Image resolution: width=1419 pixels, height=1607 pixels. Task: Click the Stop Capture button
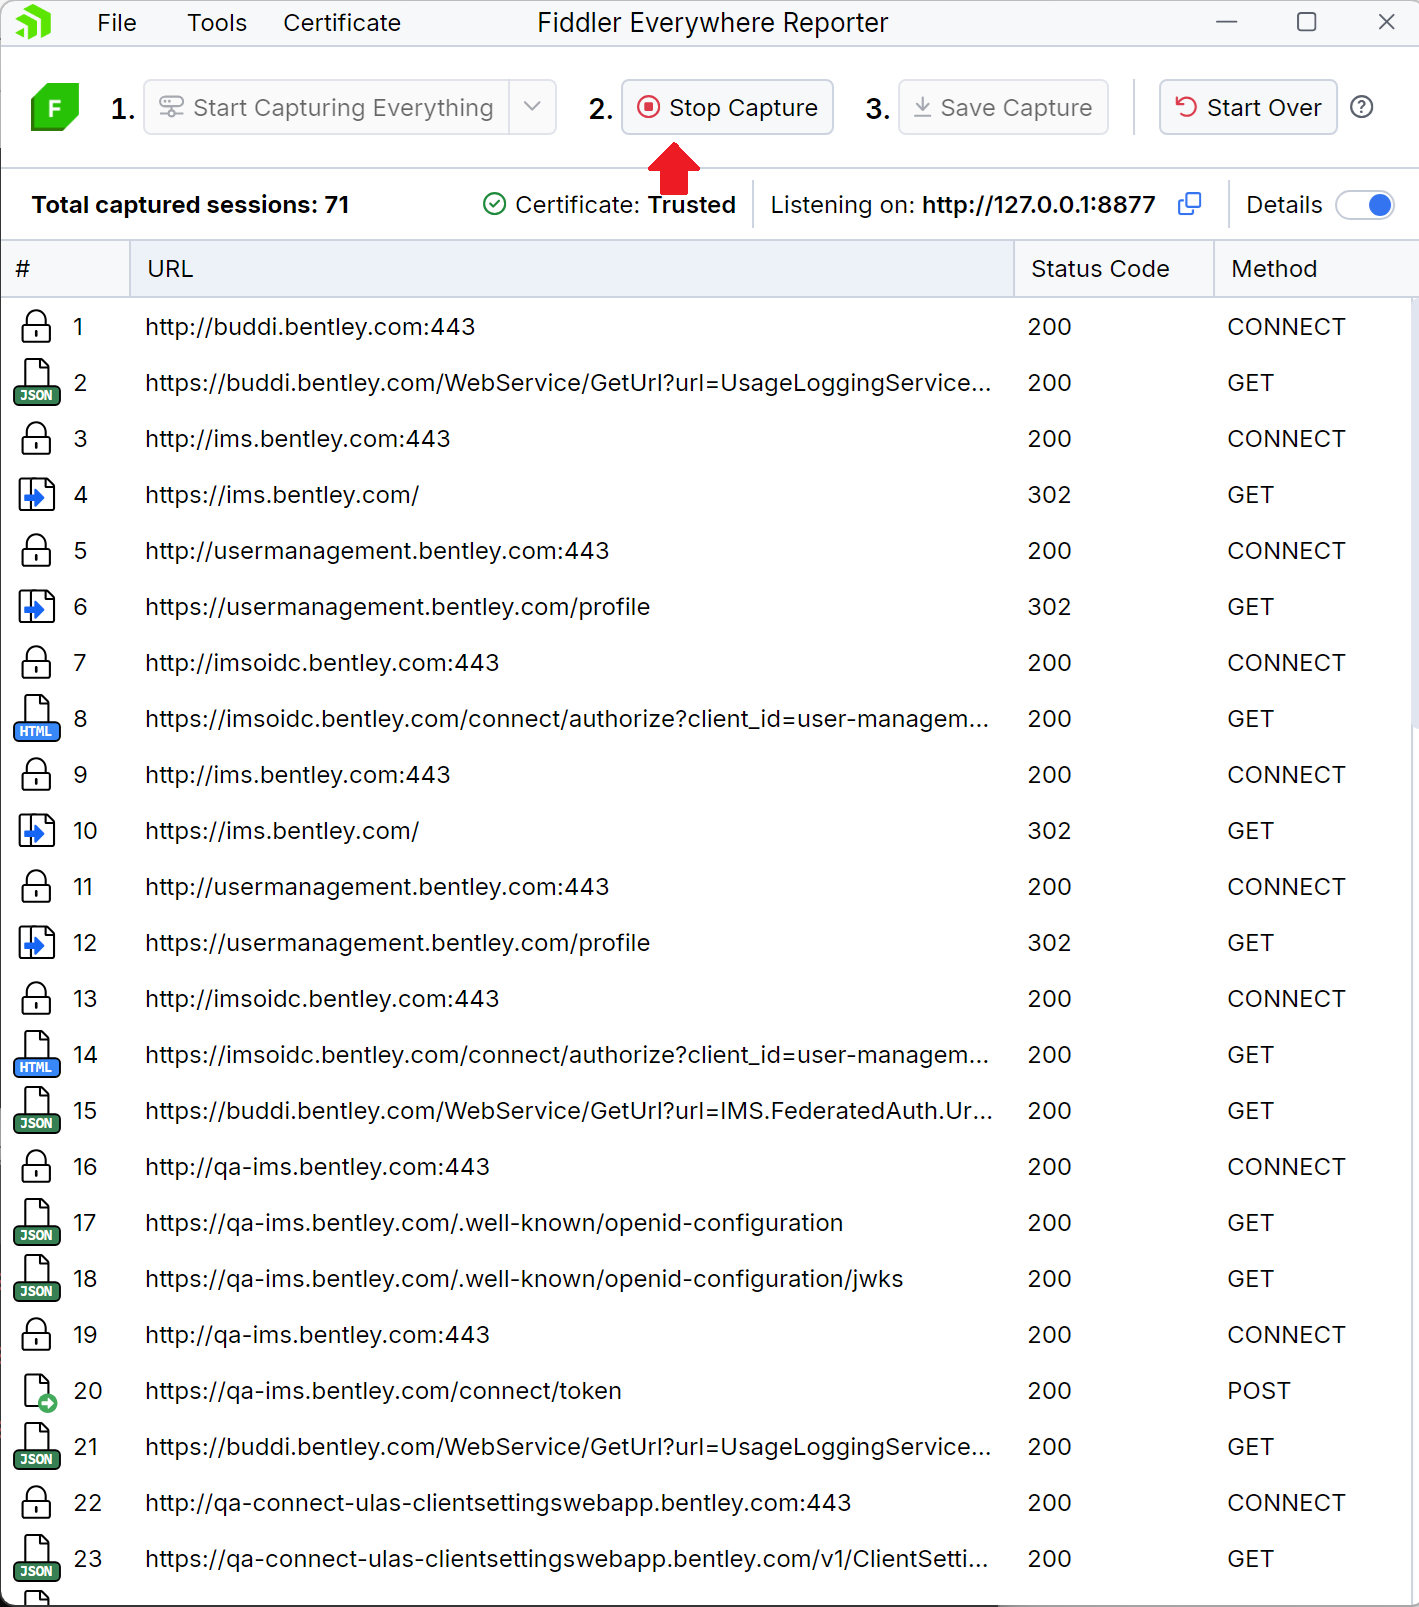[x=727, y=107]
